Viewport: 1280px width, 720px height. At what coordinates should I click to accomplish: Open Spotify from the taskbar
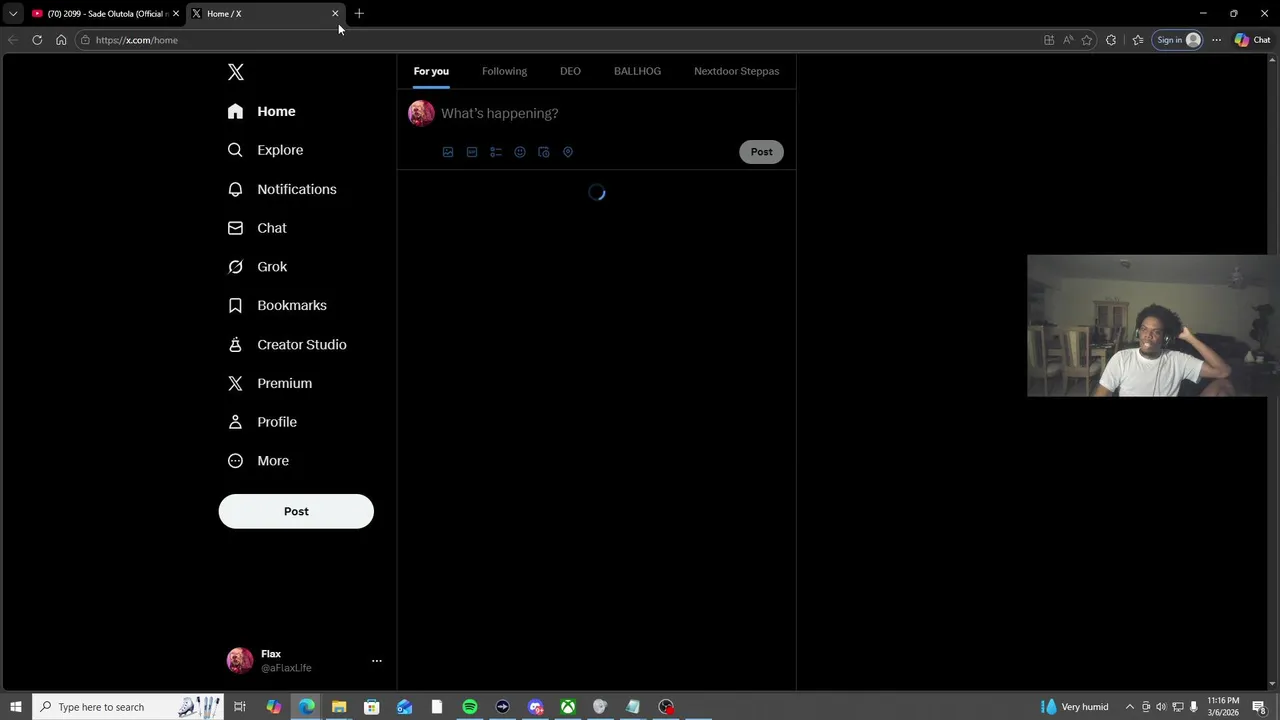click(470, 707)
